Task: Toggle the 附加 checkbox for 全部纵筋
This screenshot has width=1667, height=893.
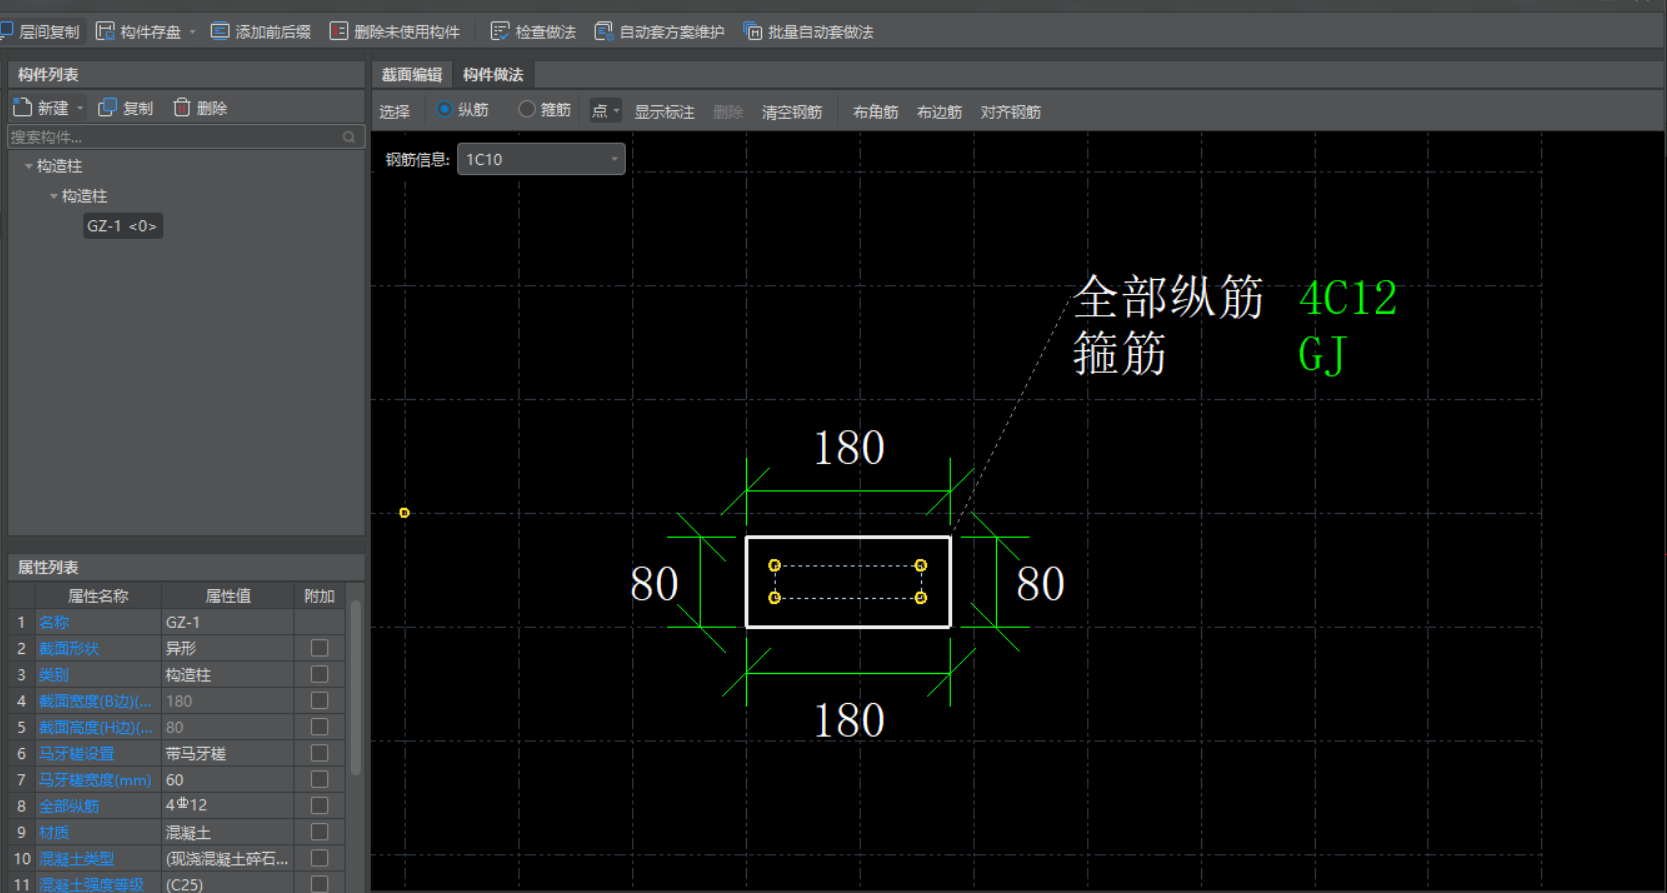Action: tap(320, 805)
